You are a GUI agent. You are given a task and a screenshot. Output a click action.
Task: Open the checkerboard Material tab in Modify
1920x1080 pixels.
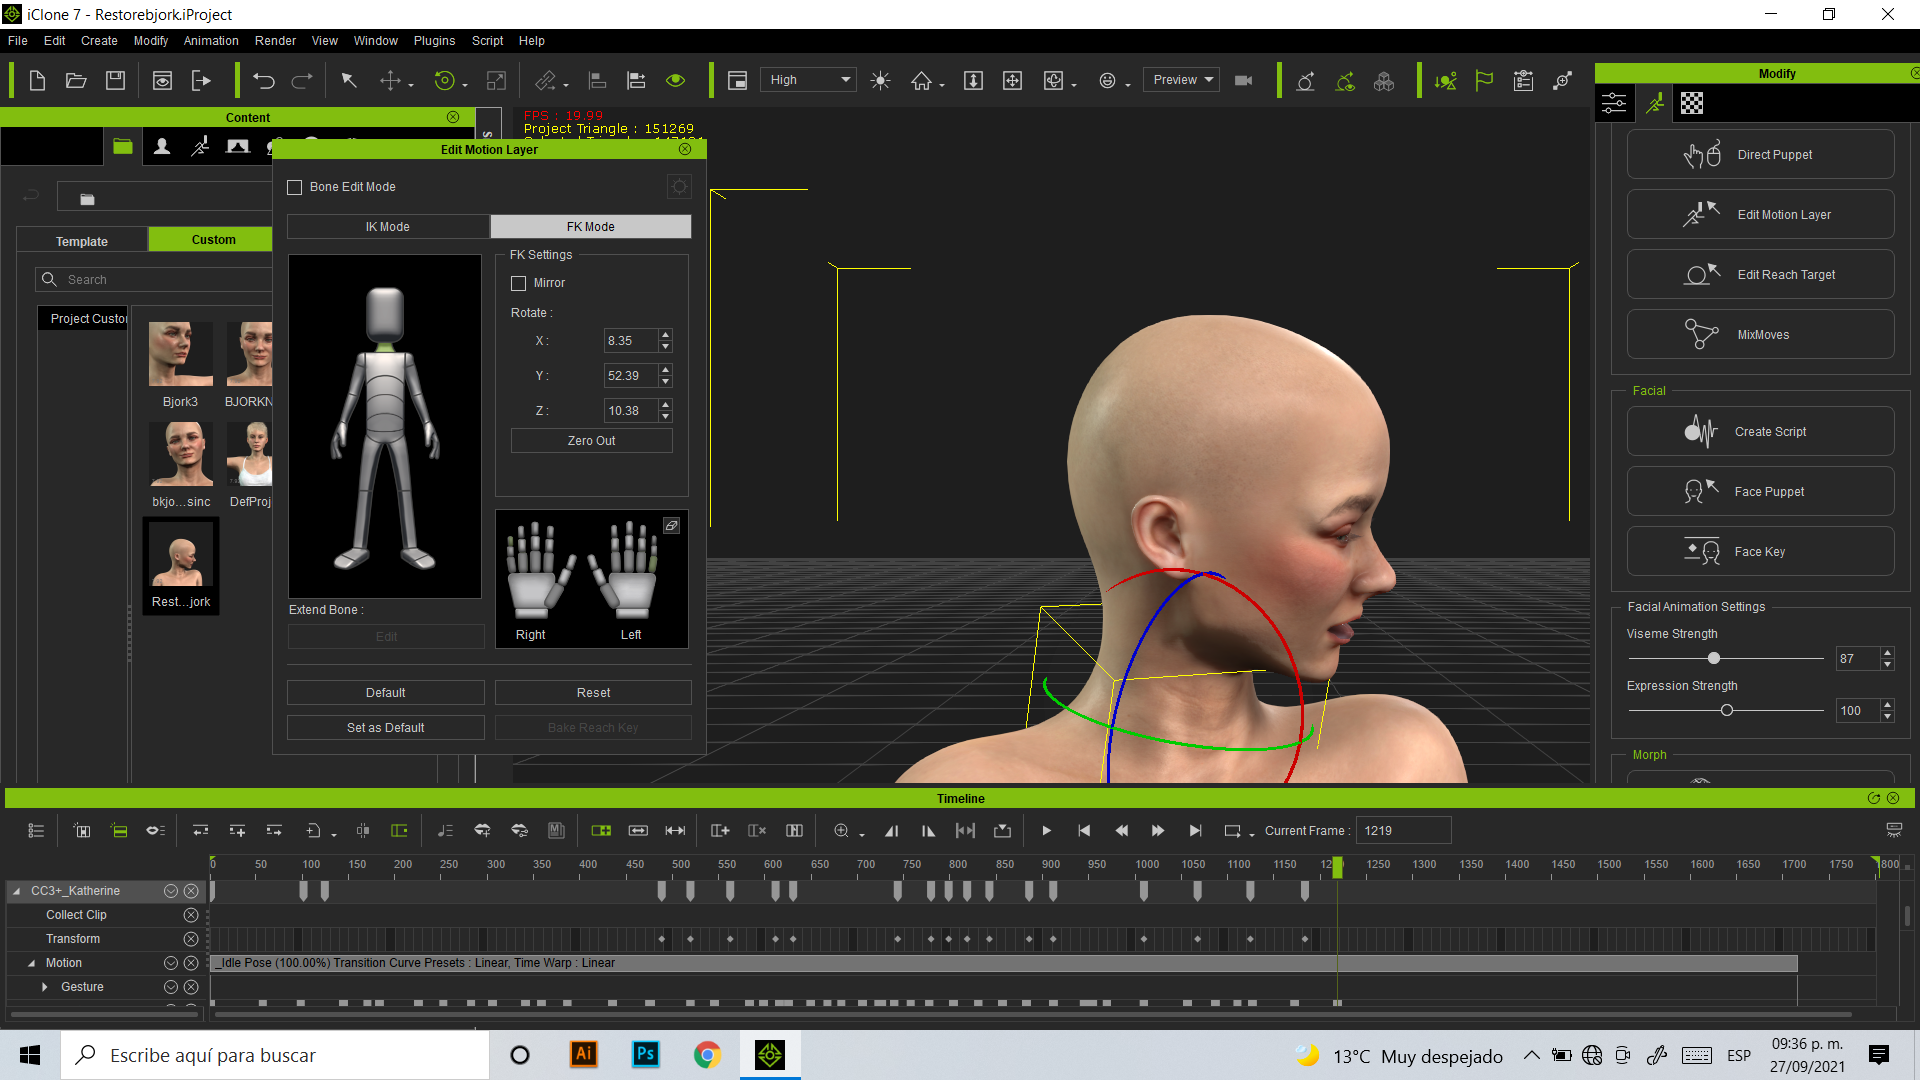pyautogui.click(x=1692, y=103)
